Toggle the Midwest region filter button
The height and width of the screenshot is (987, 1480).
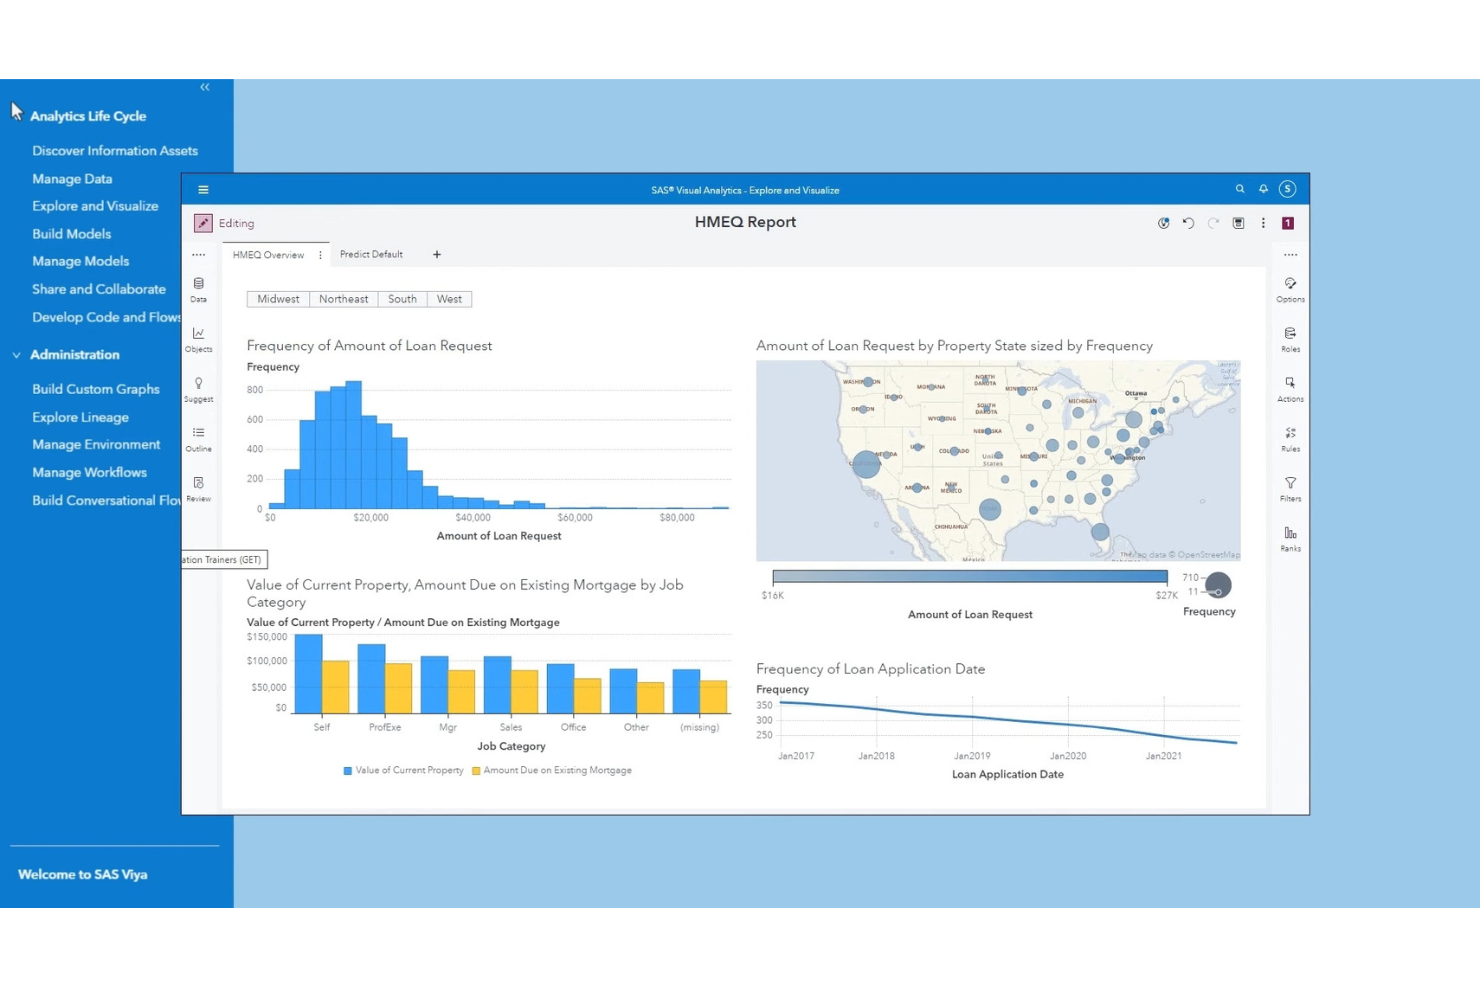pos(278,299)
